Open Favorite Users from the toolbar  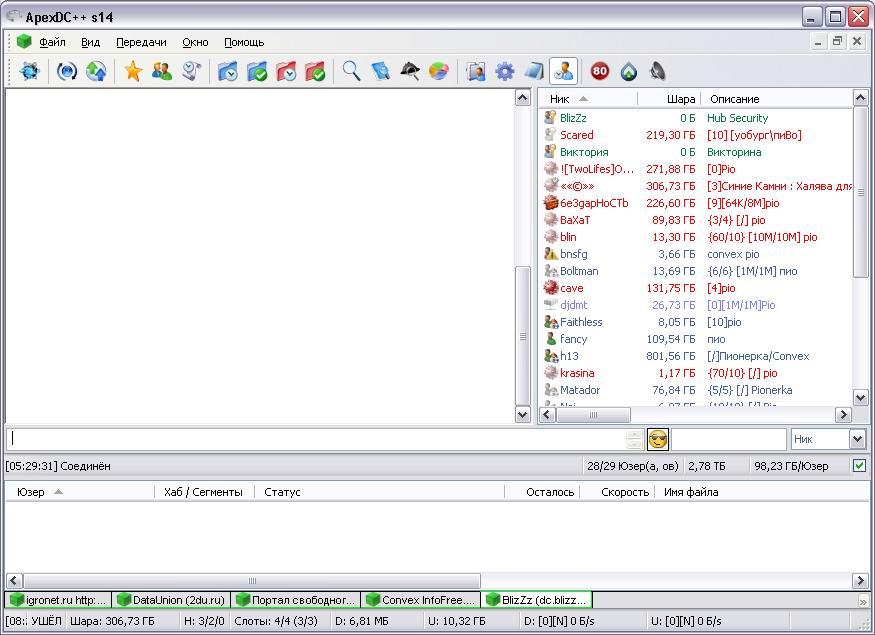pyautogui.click(x=161, y=71)
